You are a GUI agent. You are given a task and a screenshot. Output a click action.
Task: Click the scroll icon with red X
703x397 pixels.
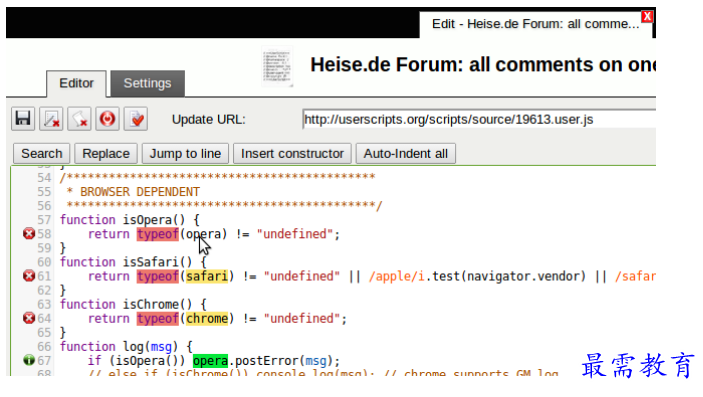pyautogui.click(x=79, y=119)
